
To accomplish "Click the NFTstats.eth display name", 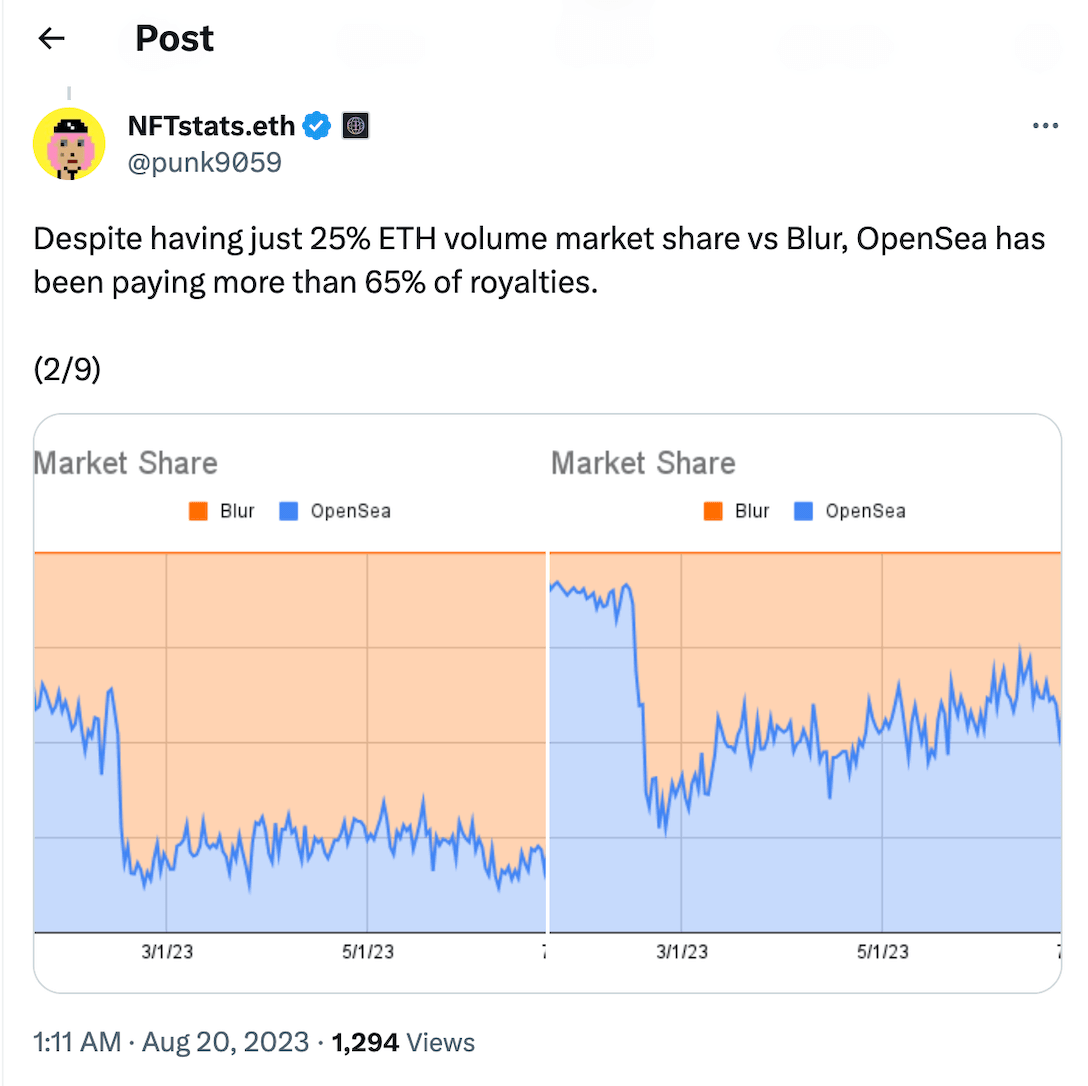I will pos(212,126).
